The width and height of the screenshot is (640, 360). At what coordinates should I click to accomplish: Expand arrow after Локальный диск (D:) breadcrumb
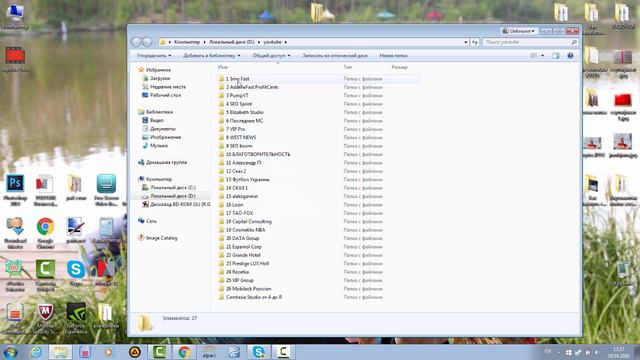click(259, 42)
